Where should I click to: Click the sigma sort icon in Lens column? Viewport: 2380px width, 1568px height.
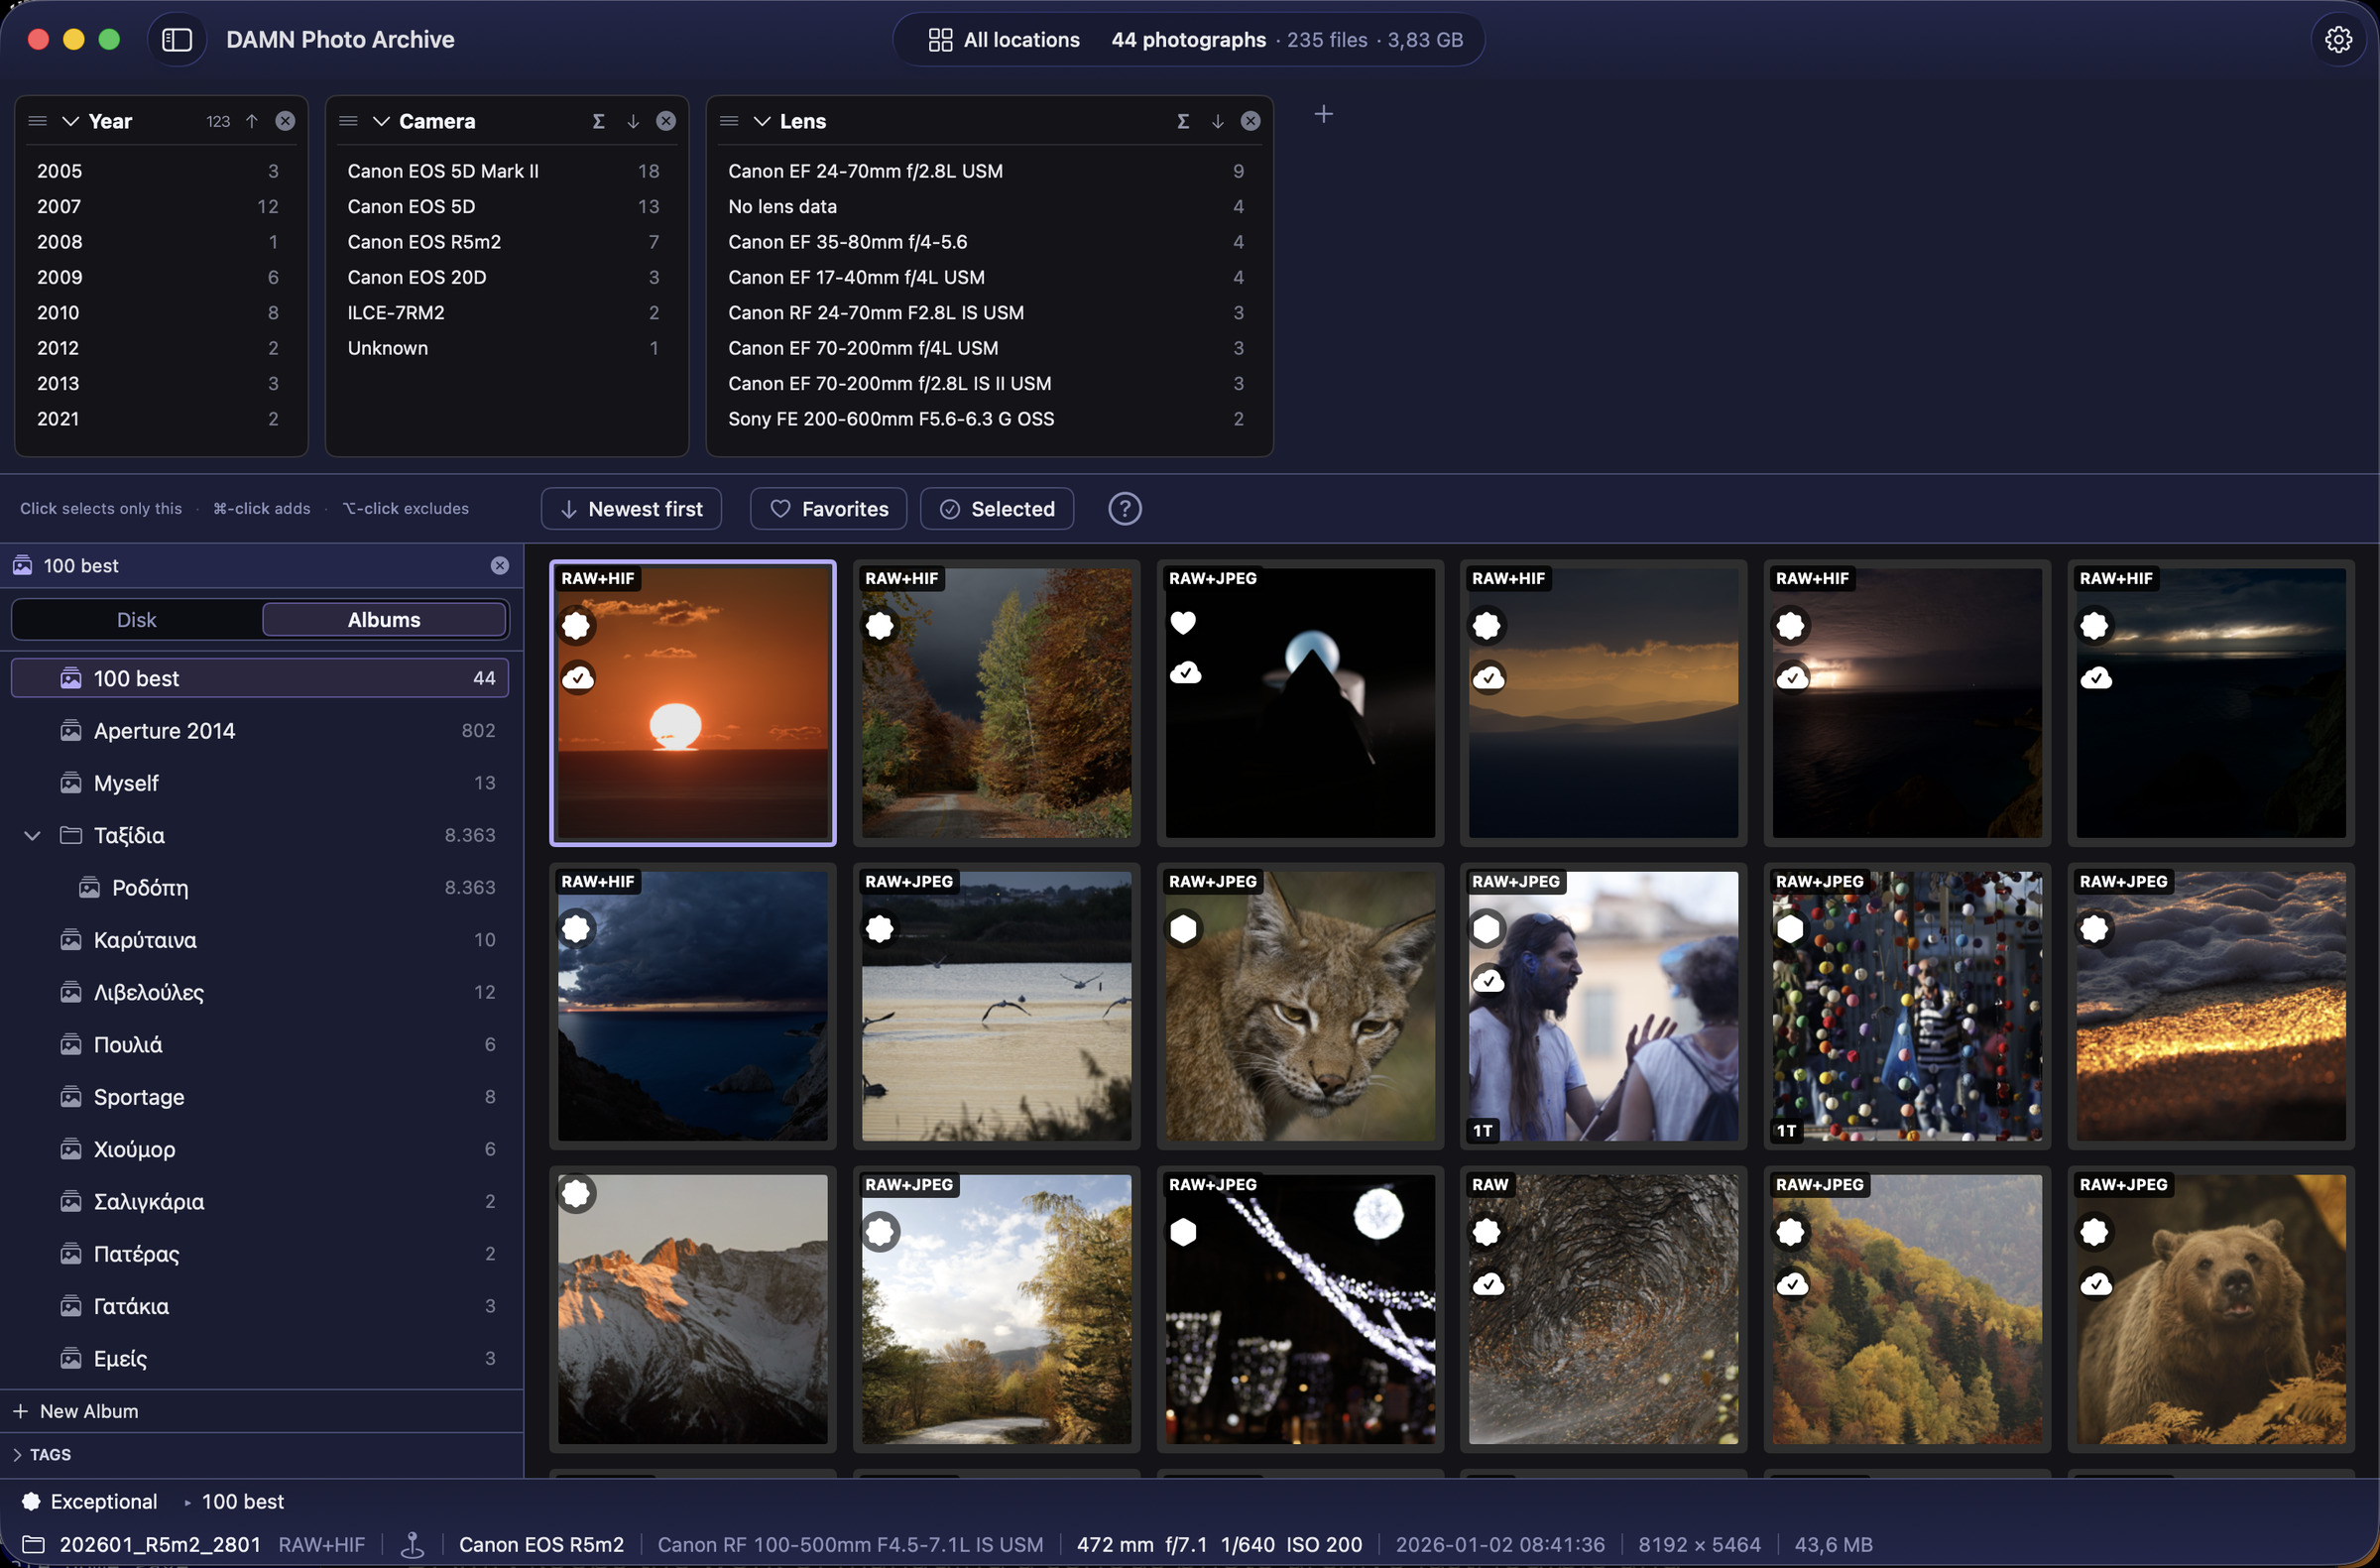(1183, 121)
